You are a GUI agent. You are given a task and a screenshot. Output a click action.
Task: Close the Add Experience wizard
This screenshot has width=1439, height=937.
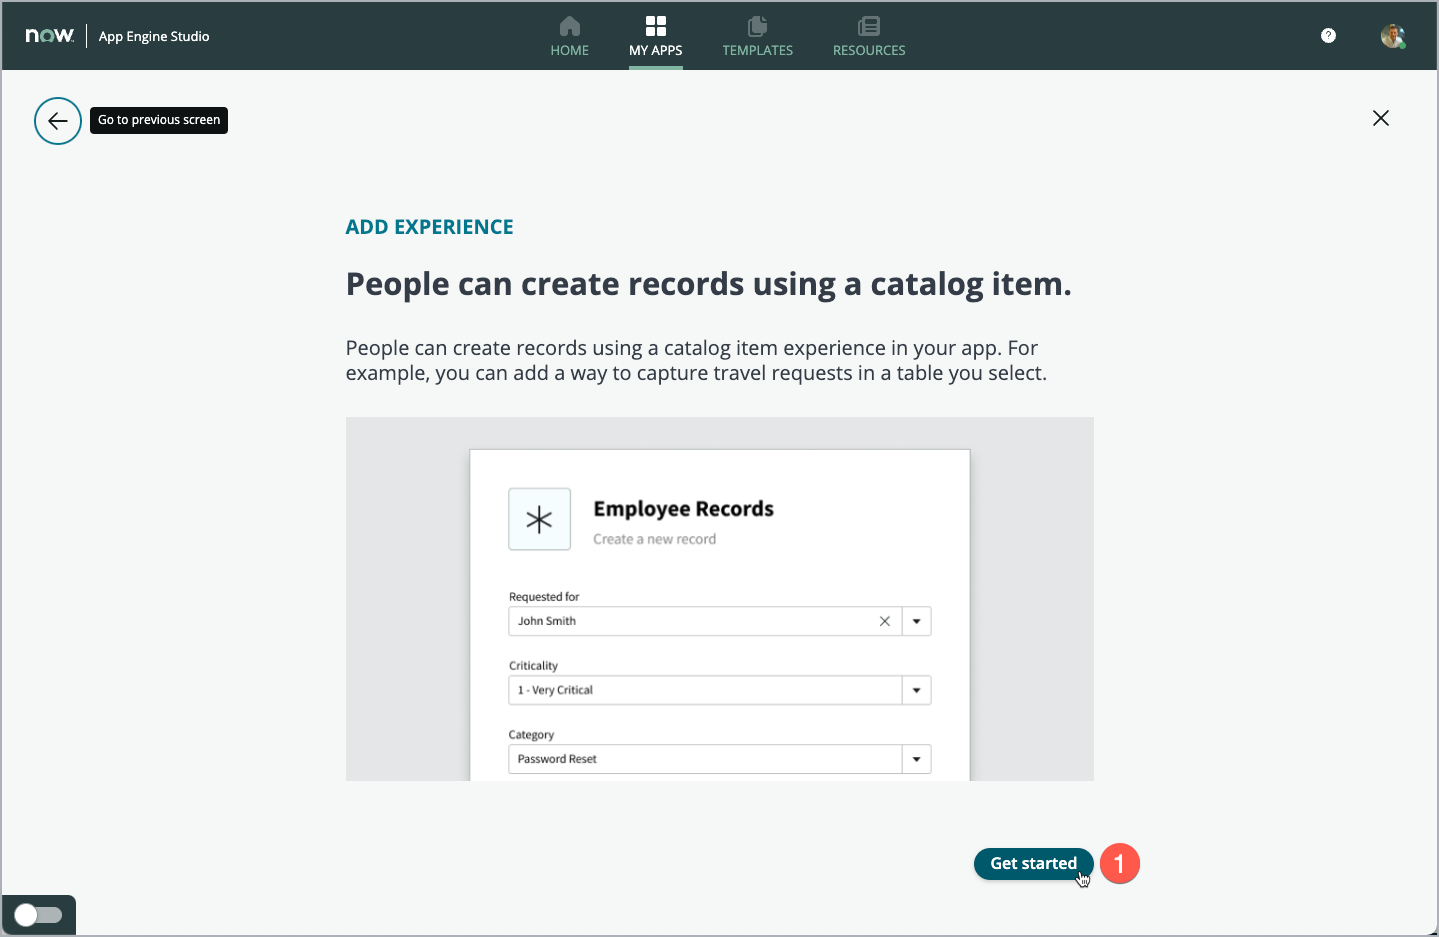(1381, 118)
